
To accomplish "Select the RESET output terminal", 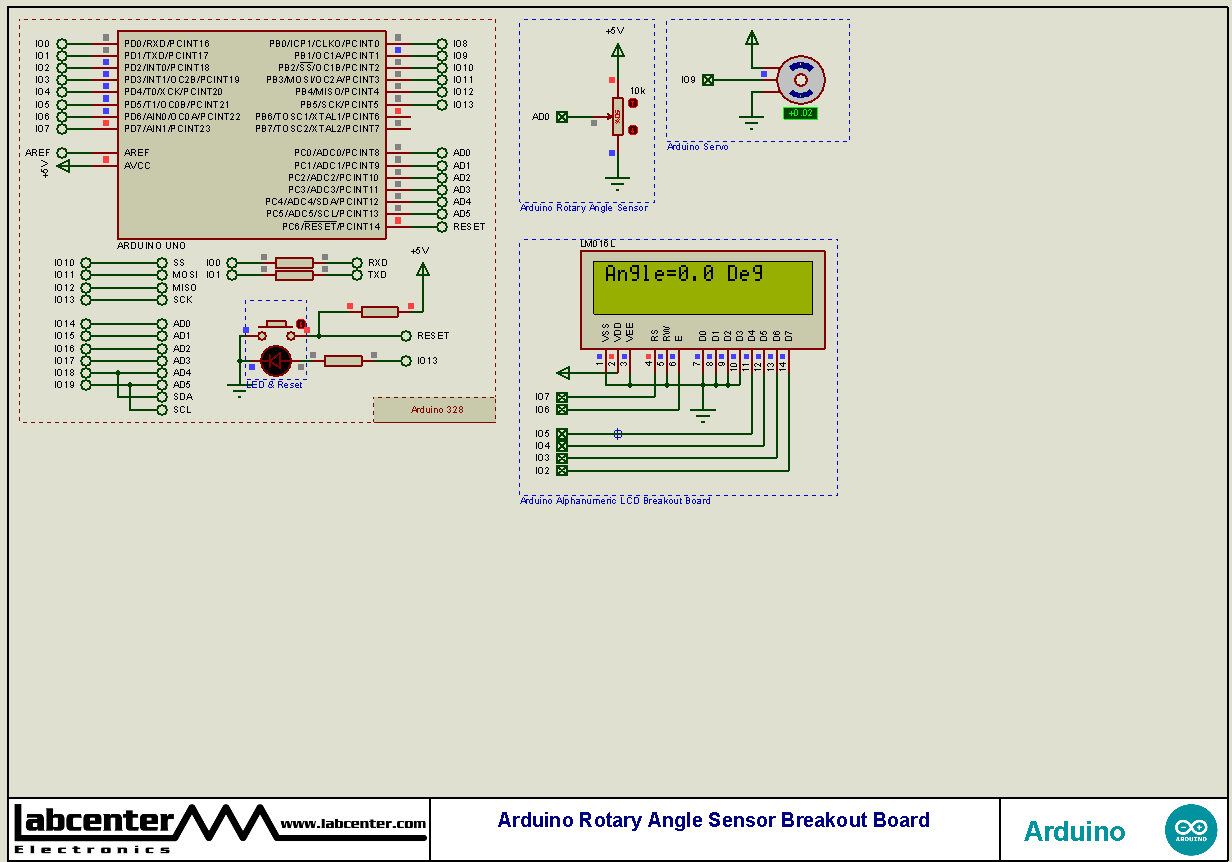I will [x=406, y=335].
